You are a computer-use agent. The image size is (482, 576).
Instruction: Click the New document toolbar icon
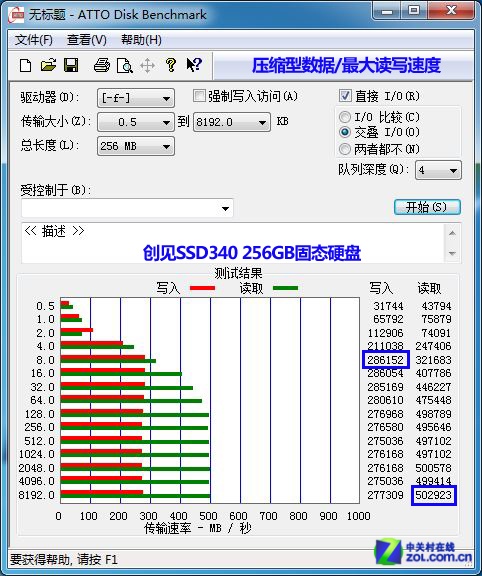tap(25, 66)
